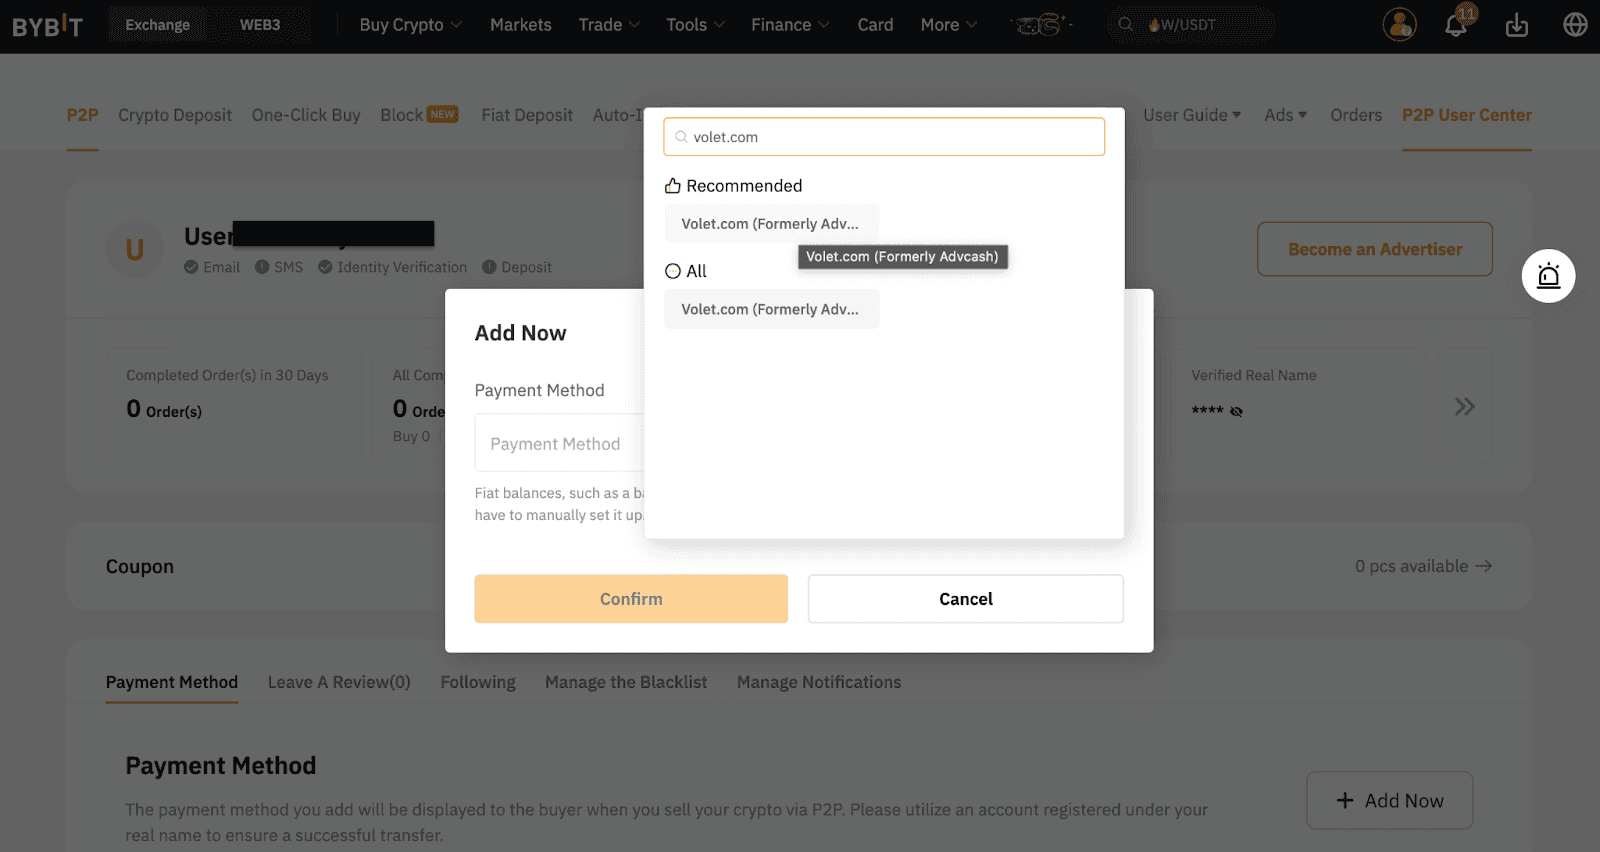Image resolution: width=1600 pixels, height=852 pixels.
Task: Click 0 pcs available coupon link
Action: [x=1423, y=566]
